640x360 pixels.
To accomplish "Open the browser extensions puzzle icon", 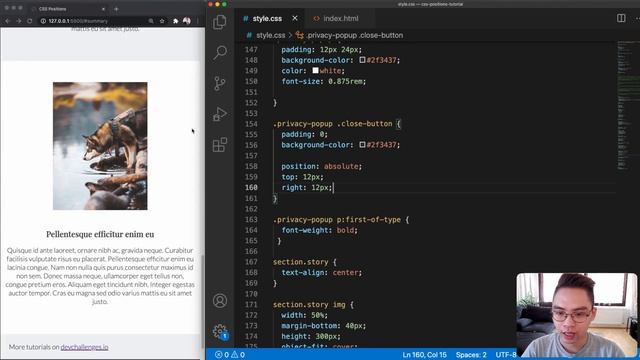I will pos(176,21).
